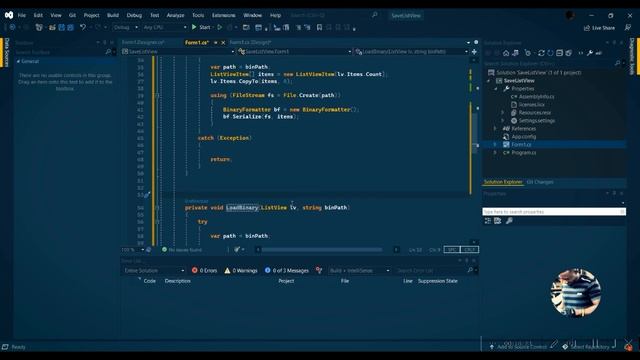Open the File menu
Viewport: 640px width, 360px height.
point(22,15)
